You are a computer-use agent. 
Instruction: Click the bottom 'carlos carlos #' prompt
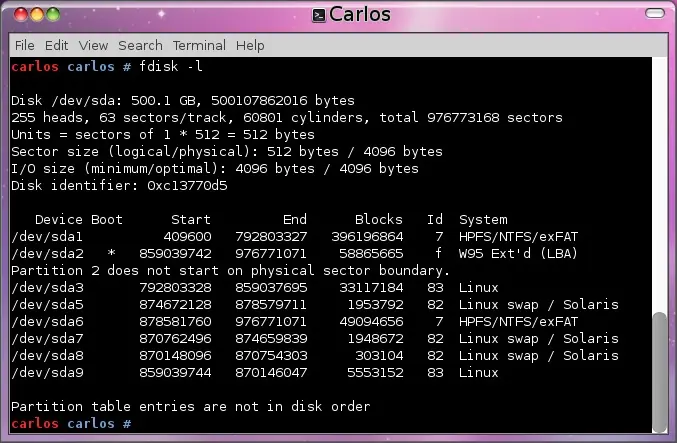[71, 424]
